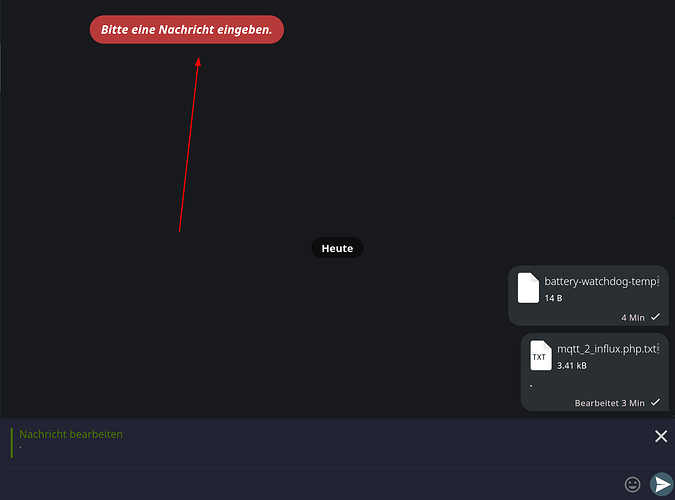Cancel message editing with the X icon
This screenshot has width=675, height=500.
660,436
